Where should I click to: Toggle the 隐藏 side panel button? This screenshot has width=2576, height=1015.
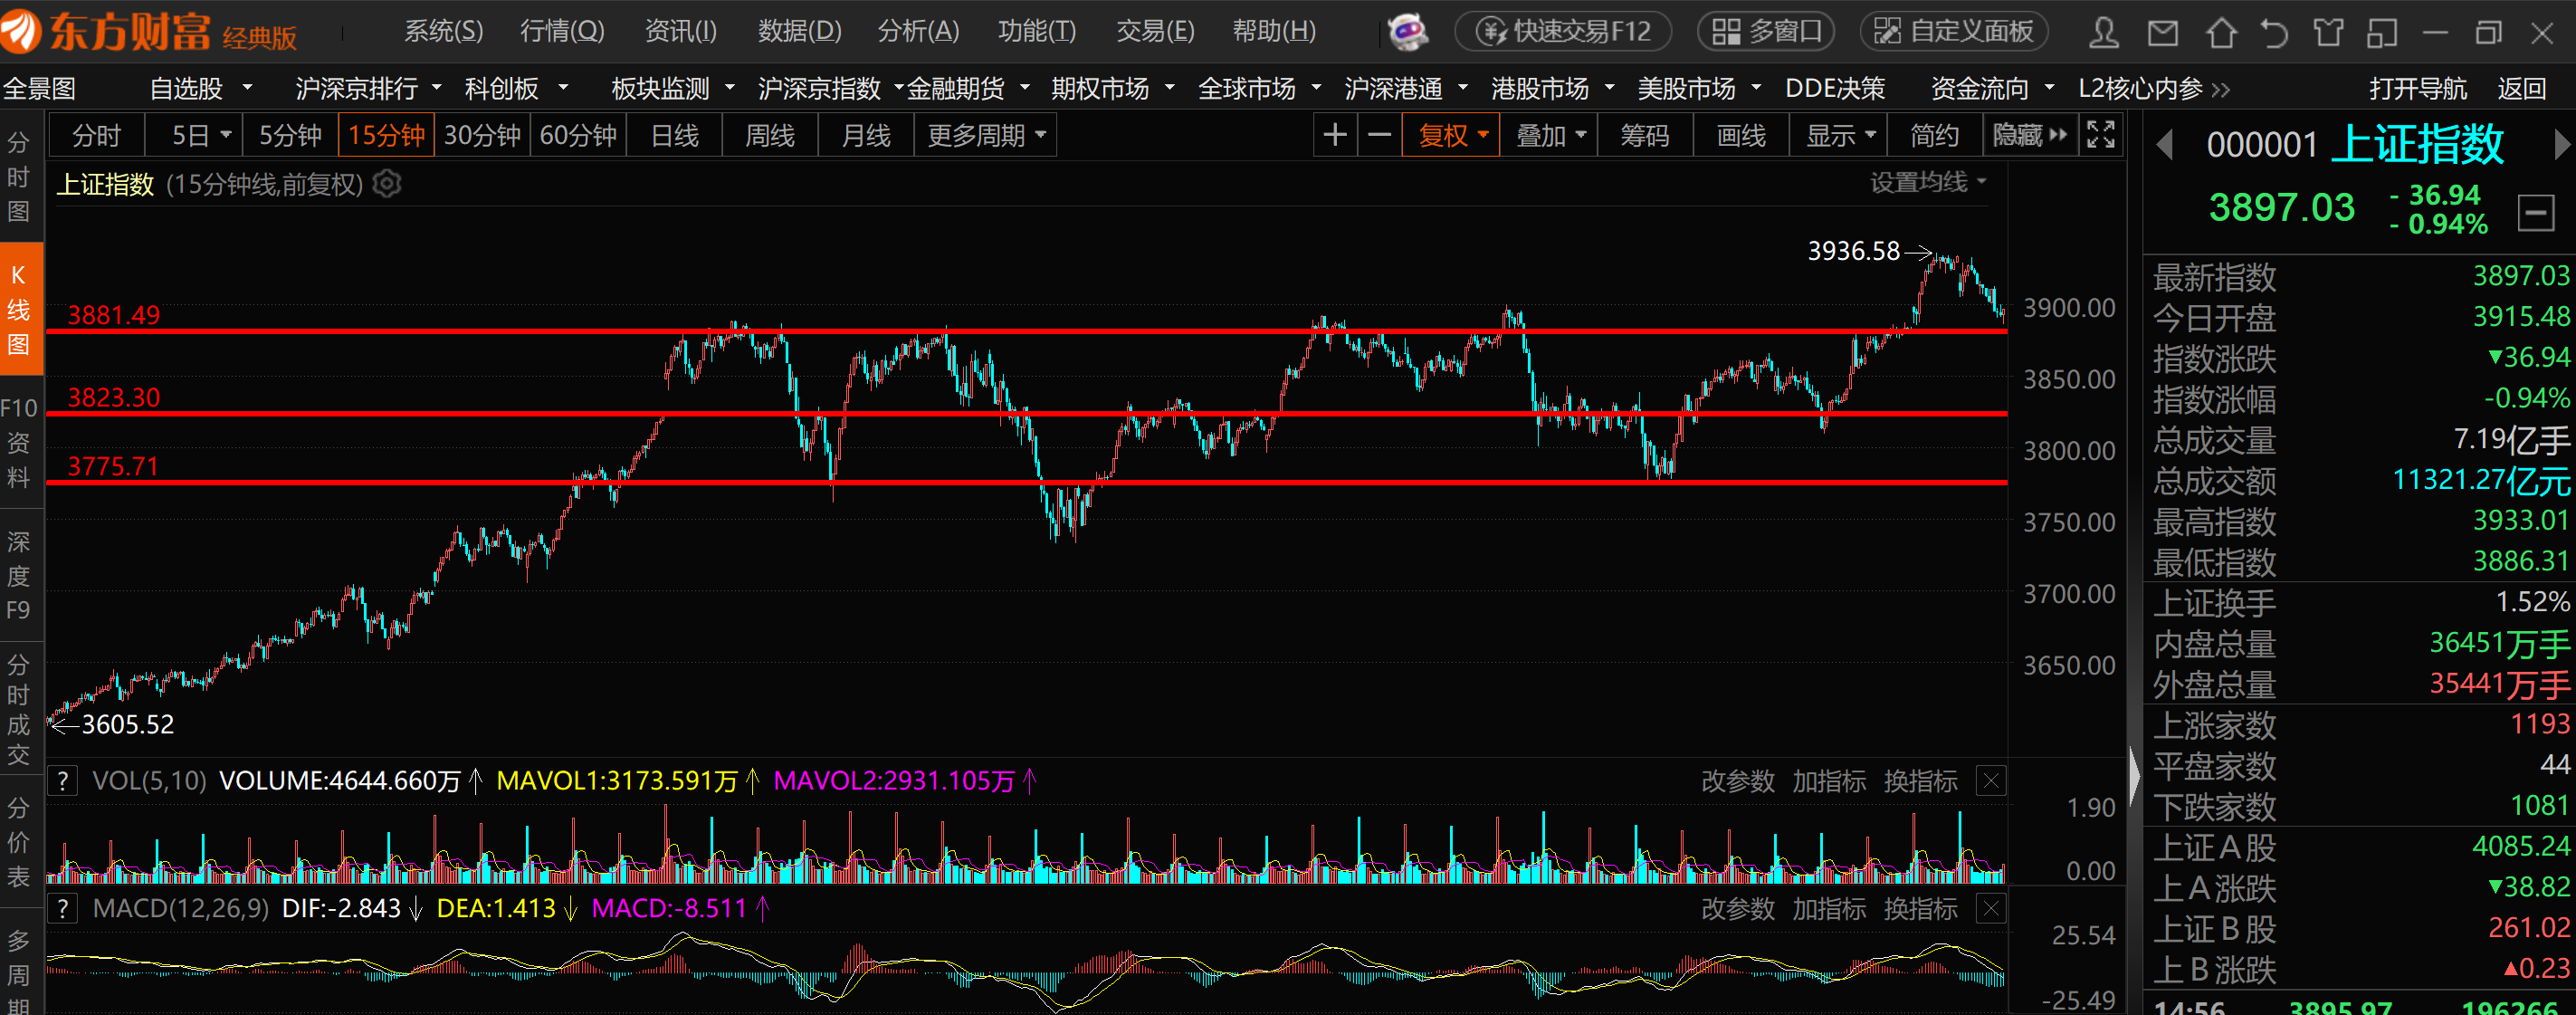click(x=2029, y=135)
